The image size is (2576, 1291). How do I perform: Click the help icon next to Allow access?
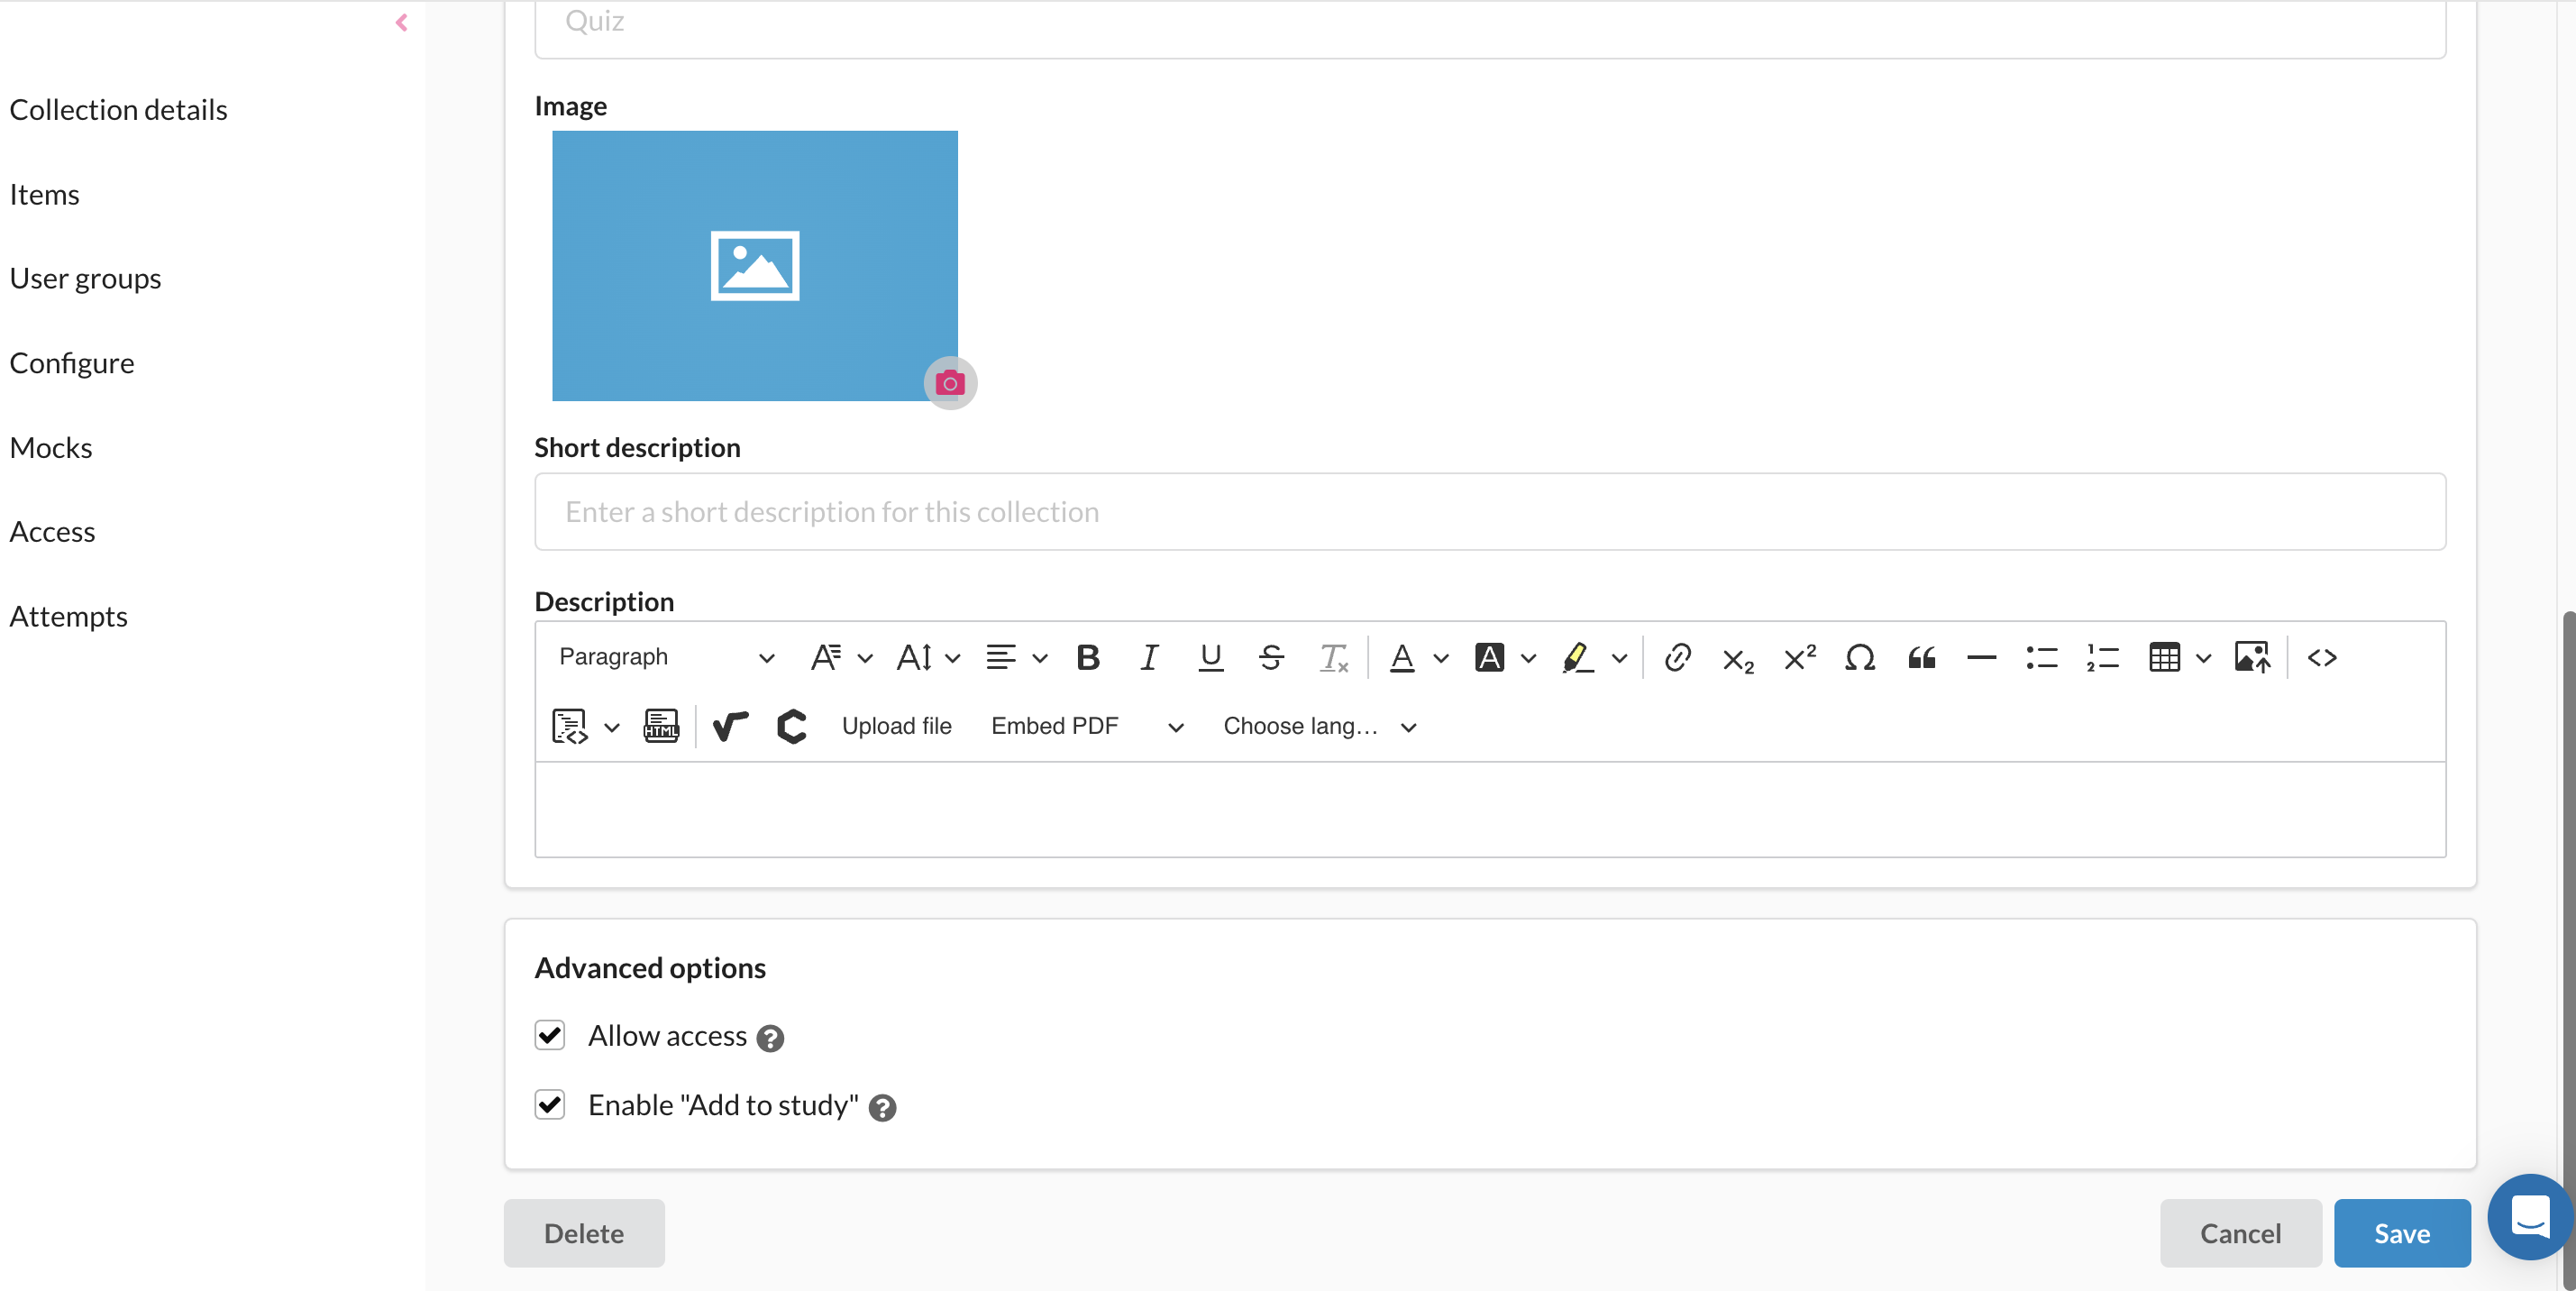770,1038
